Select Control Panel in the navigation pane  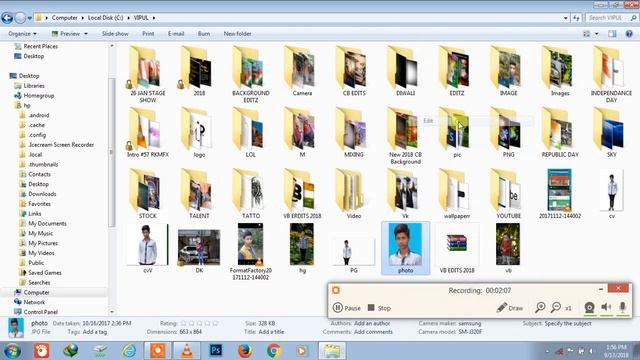[x=40, y=312]
